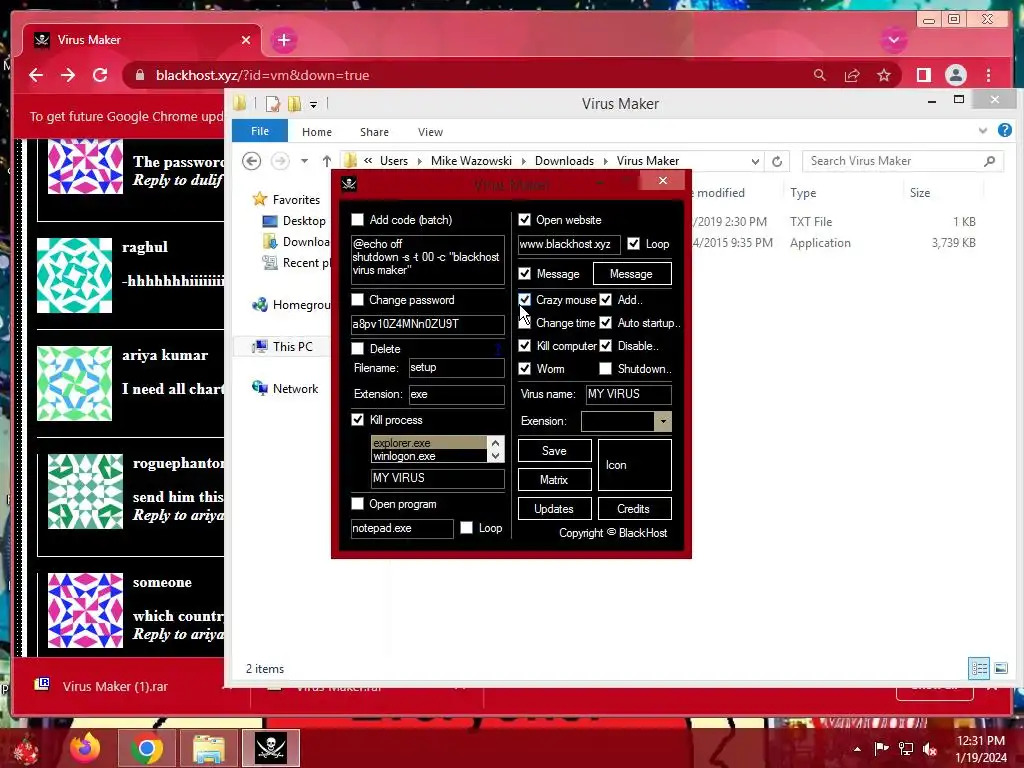Enable the Add code (batch) checkbox

(357, 219)
